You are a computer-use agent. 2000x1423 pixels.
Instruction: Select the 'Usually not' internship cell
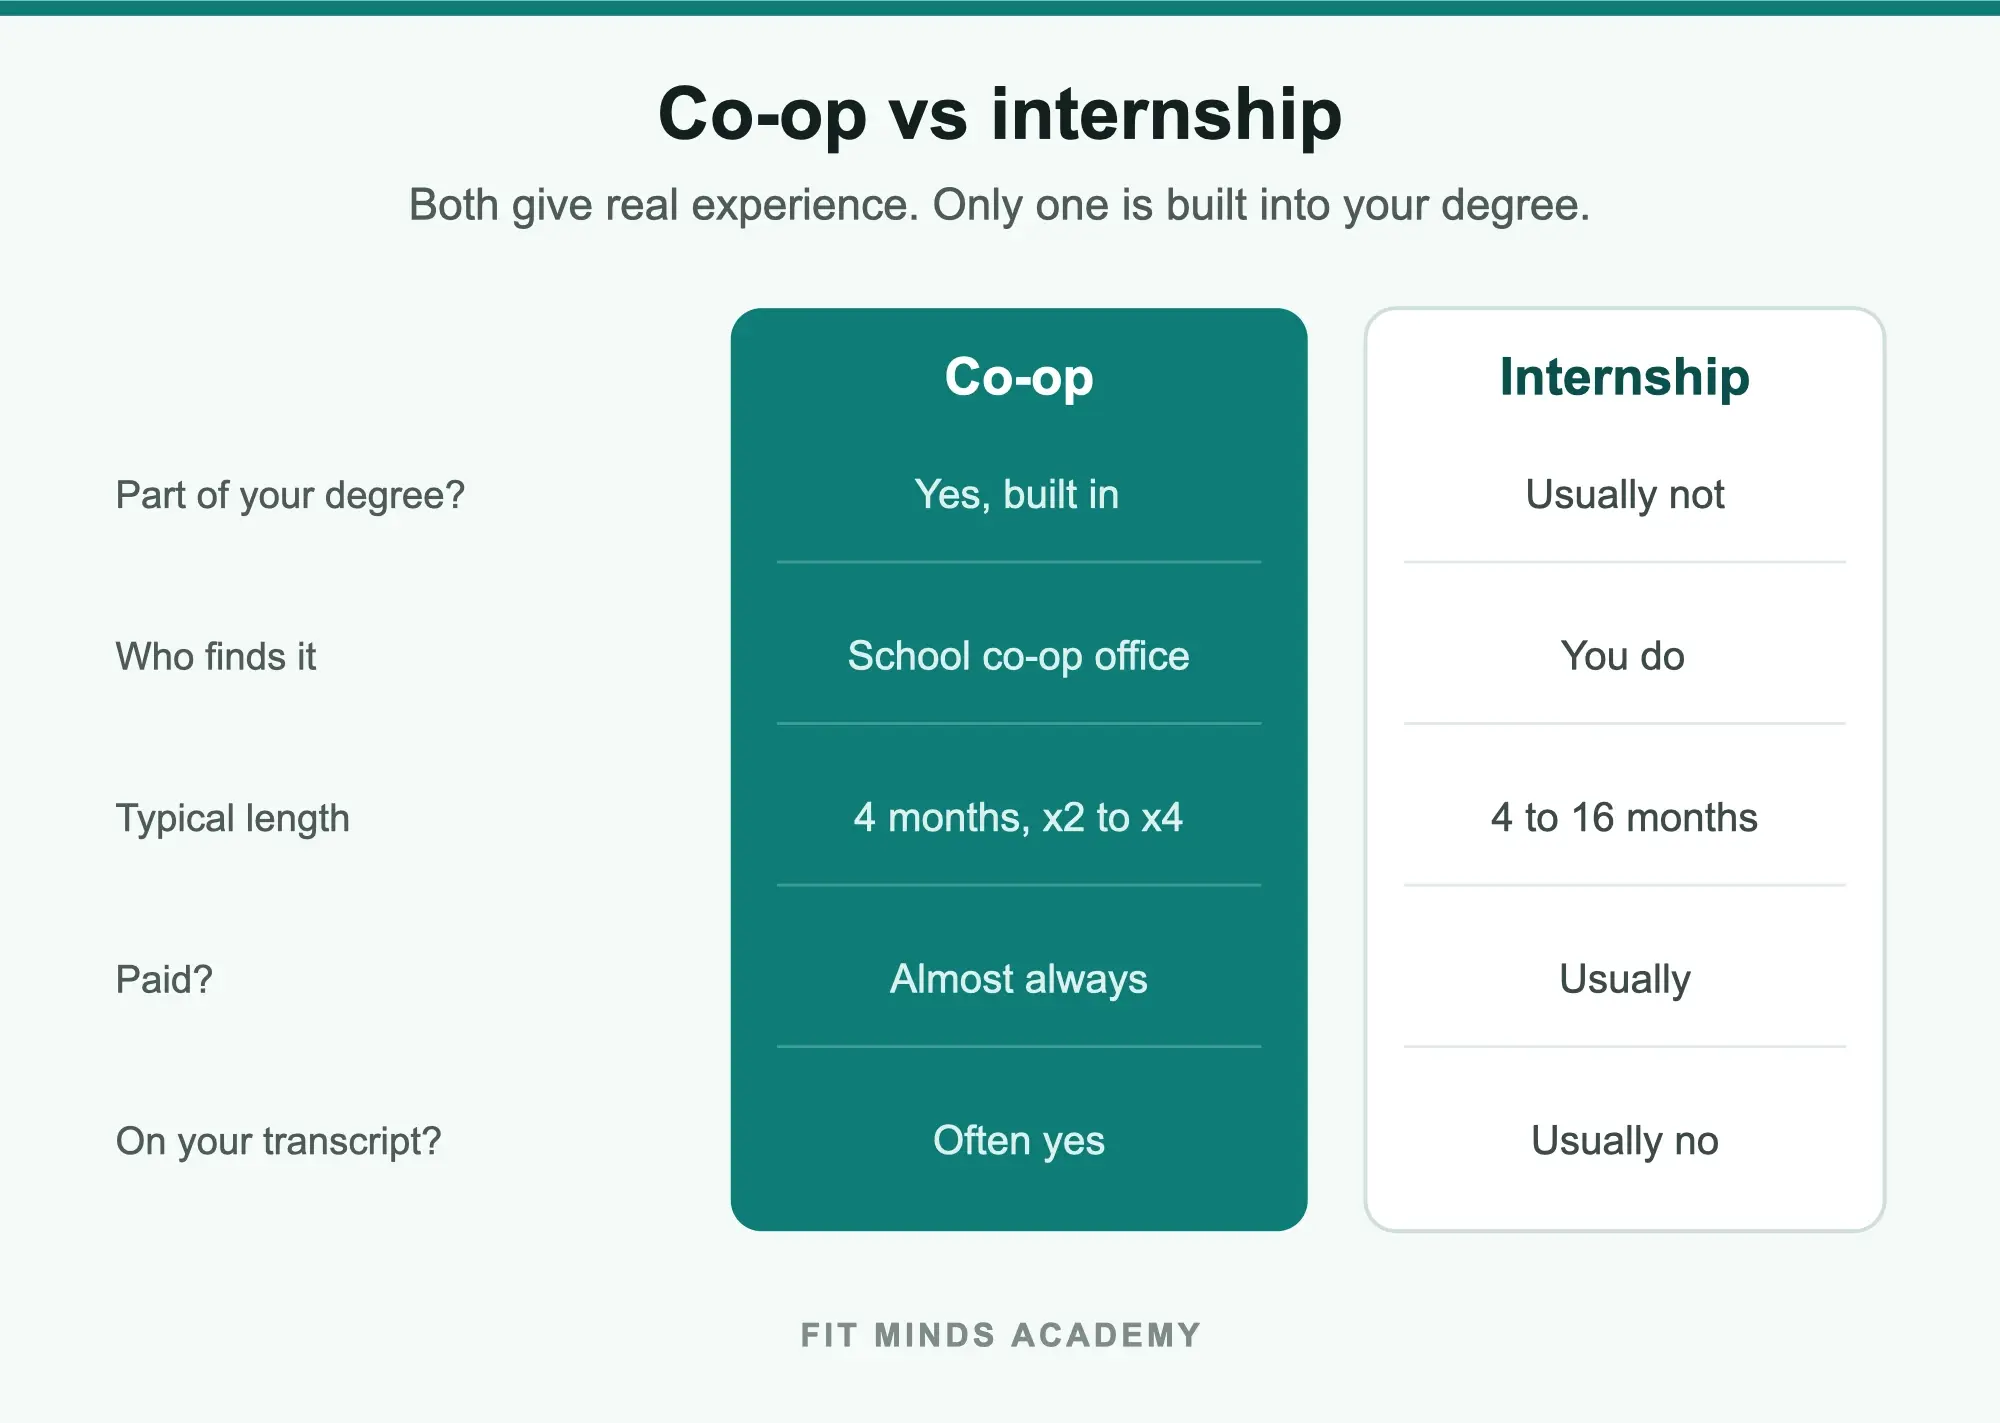(1625, 495)
